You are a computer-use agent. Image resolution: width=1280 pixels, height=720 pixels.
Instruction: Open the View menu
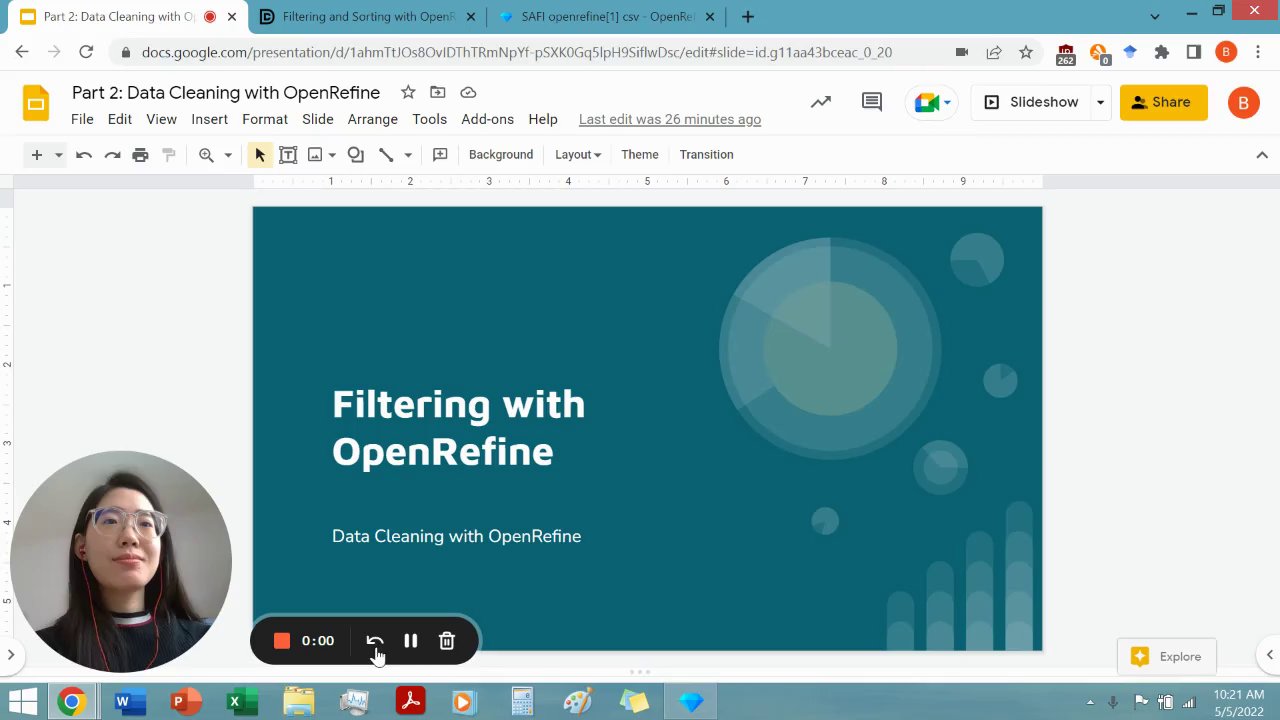click(x=161, y=119)
